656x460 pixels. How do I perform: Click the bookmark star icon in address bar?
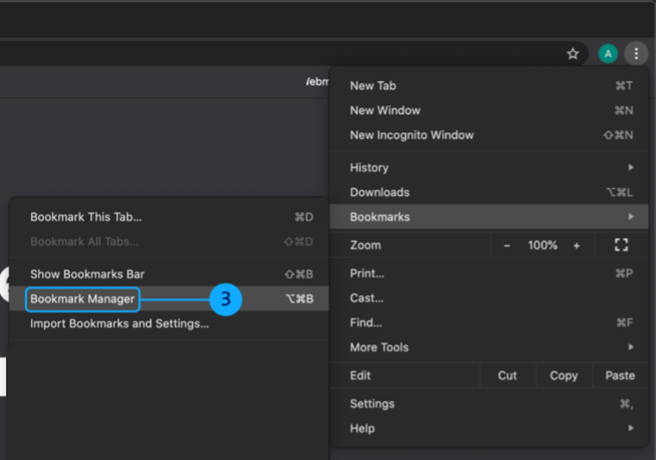pos(573,54)
